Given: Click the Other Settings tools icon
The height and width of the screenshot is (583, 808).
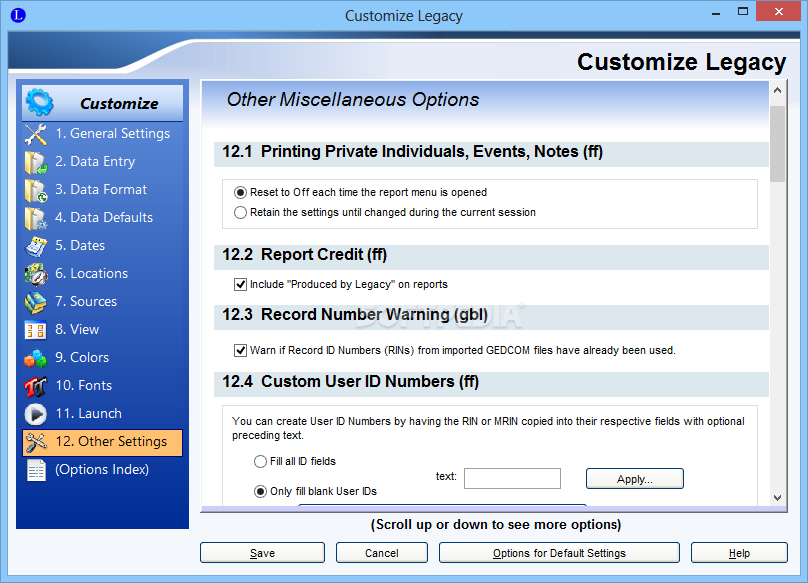Looking at the screenshot, I should tap(36, 442).
